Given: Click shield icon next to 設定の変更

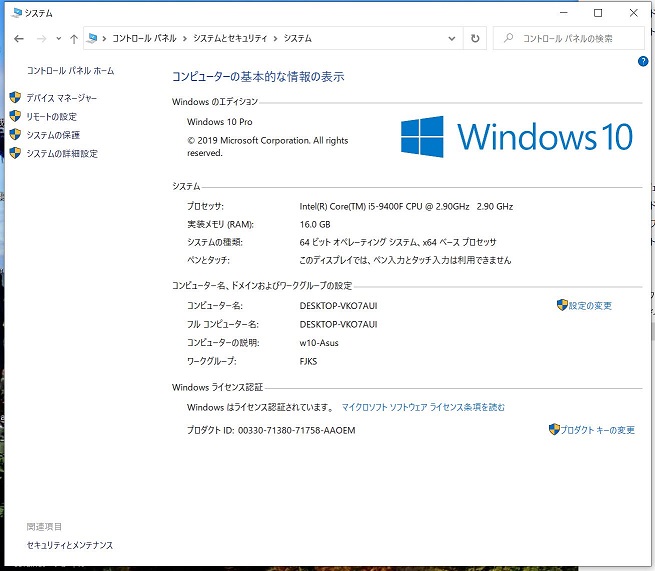Looking at the screenshot, I should click(x=562, y=305).
